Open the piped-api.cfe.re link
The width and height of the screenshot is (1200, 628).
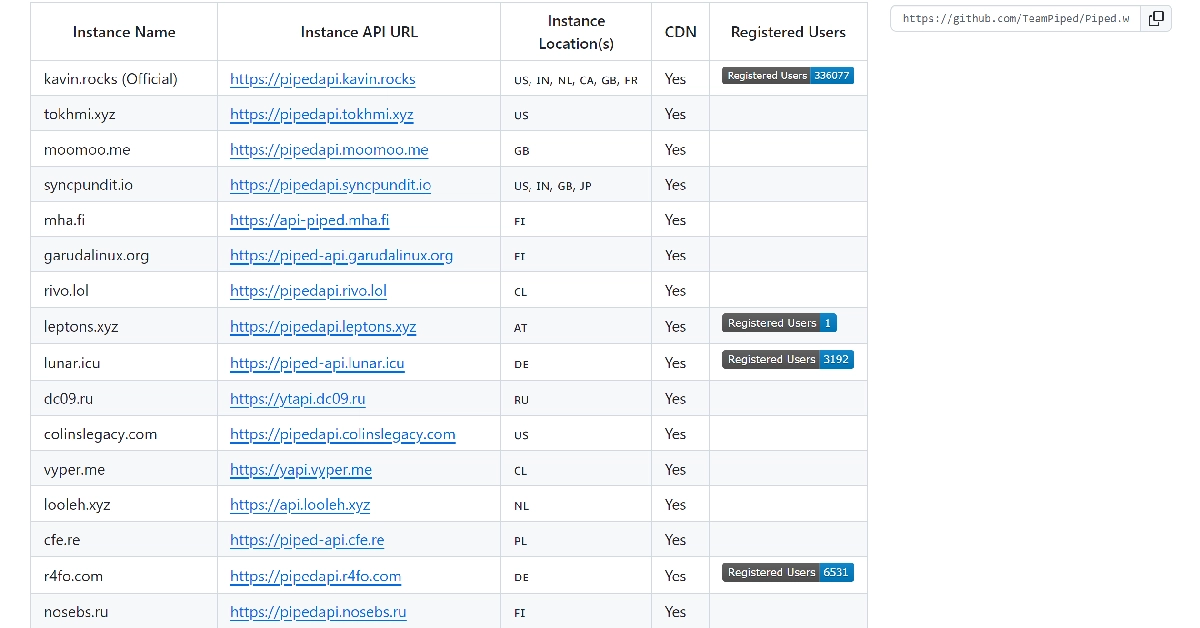point(307,540)
